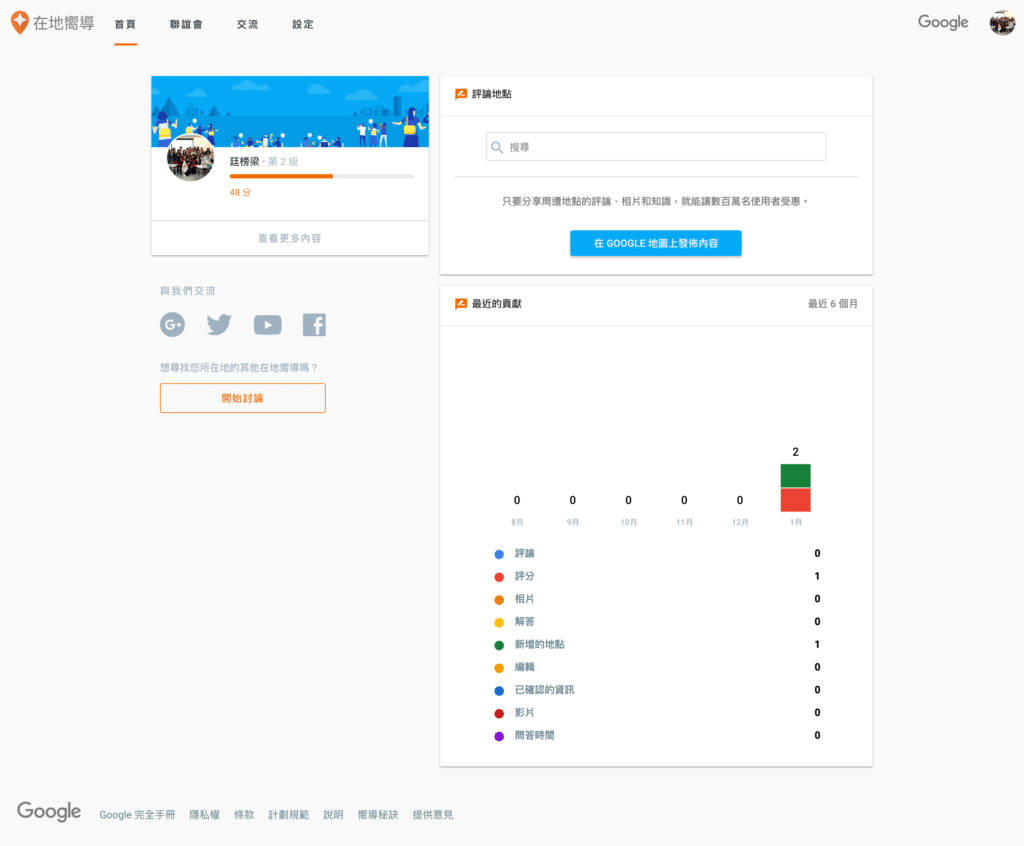Click the Google logo in the header

(x=943, y=22)
